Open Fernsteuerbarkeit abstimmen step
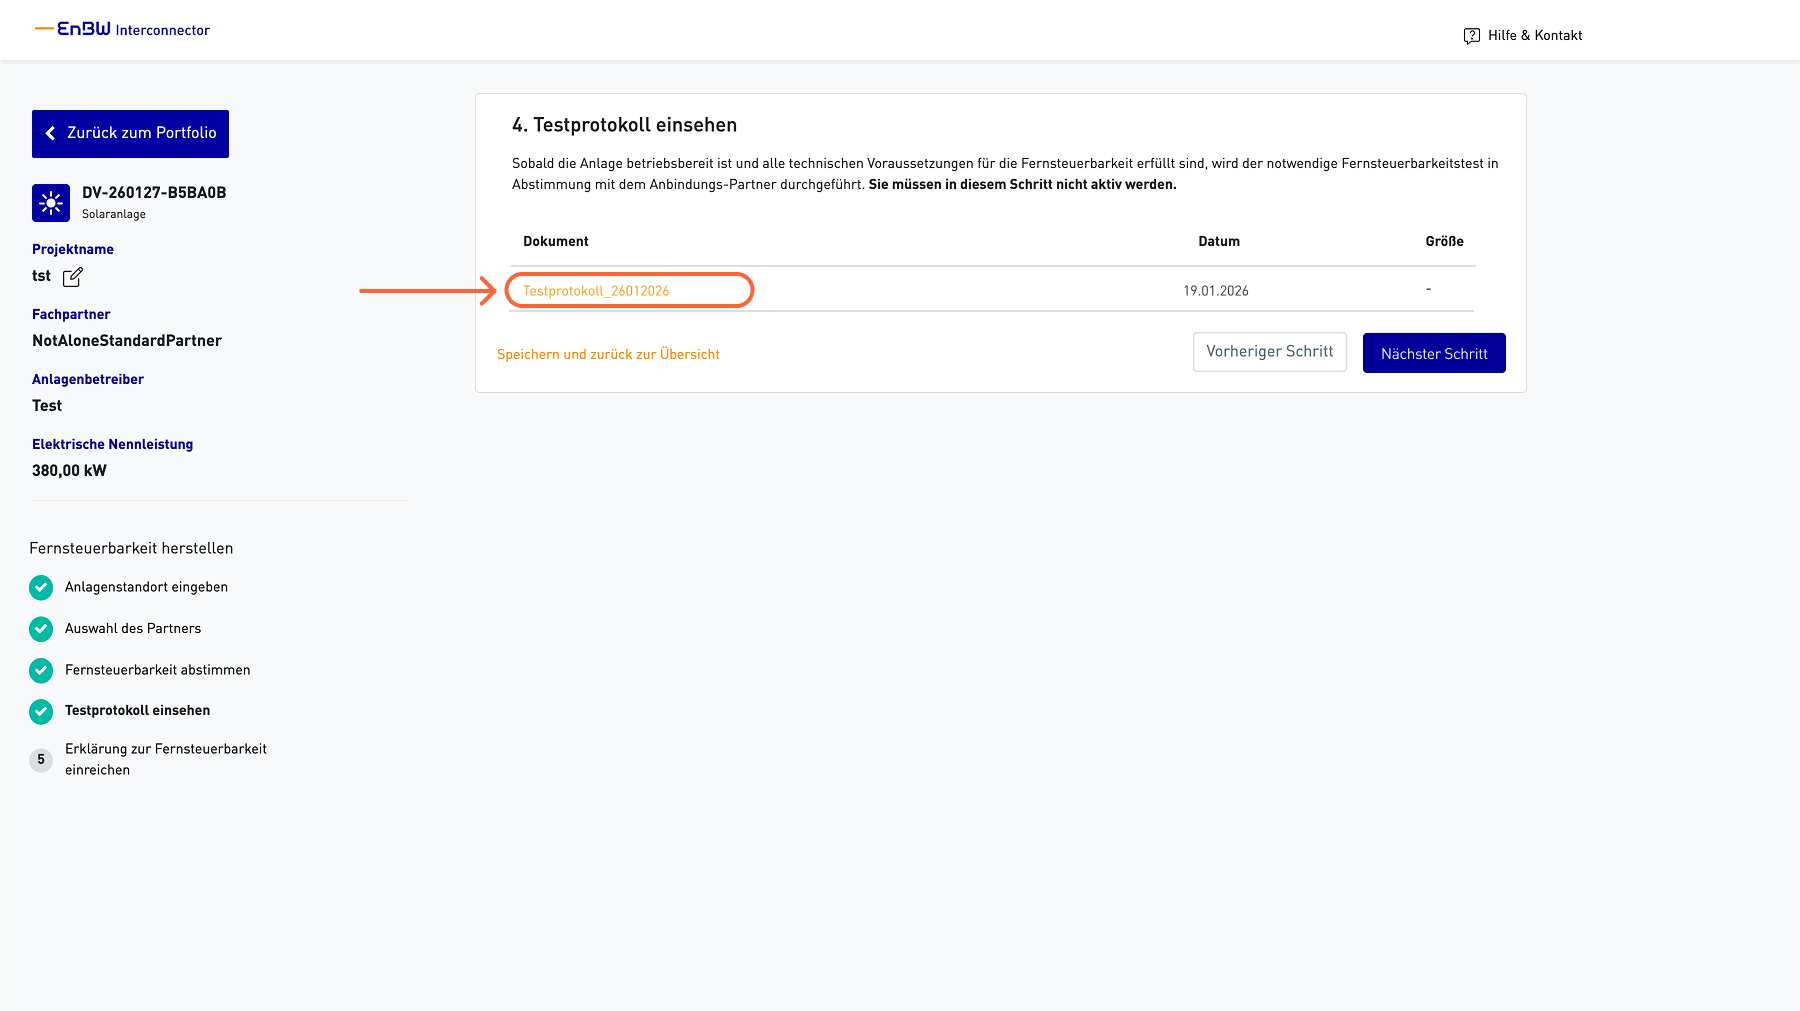The image size is (1800, 1011). 158,670
